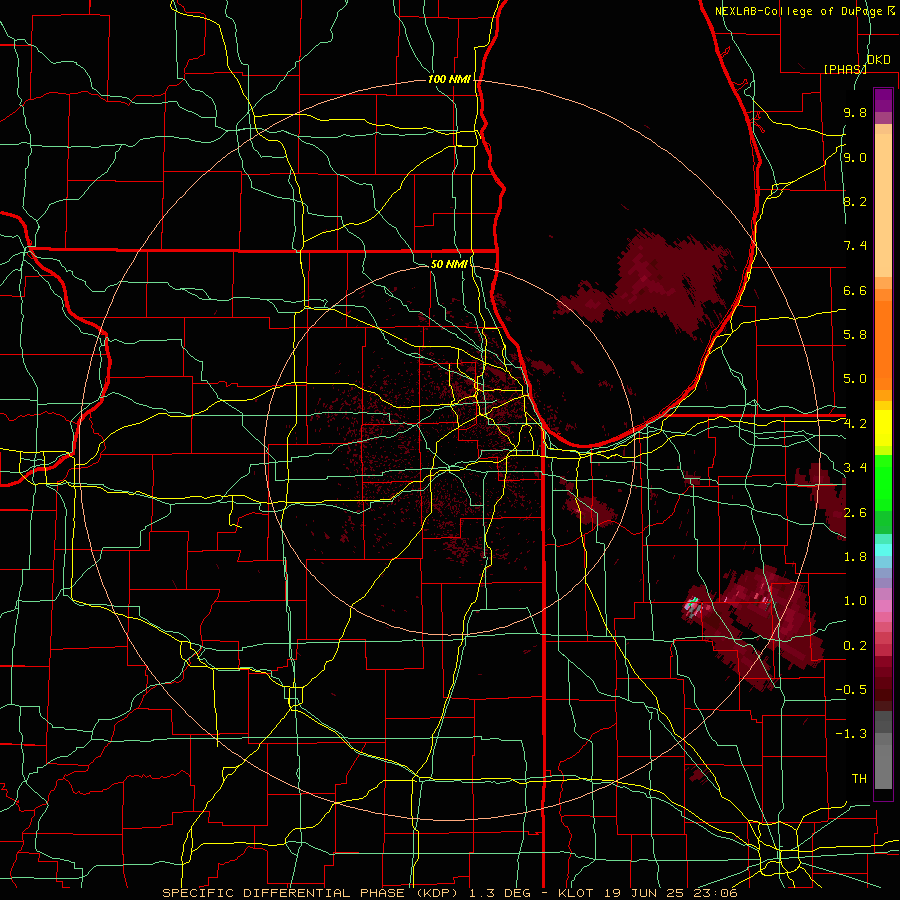Click the -1.3 scale value
This screenshot has width=900, height=900.
pos(851,734)
